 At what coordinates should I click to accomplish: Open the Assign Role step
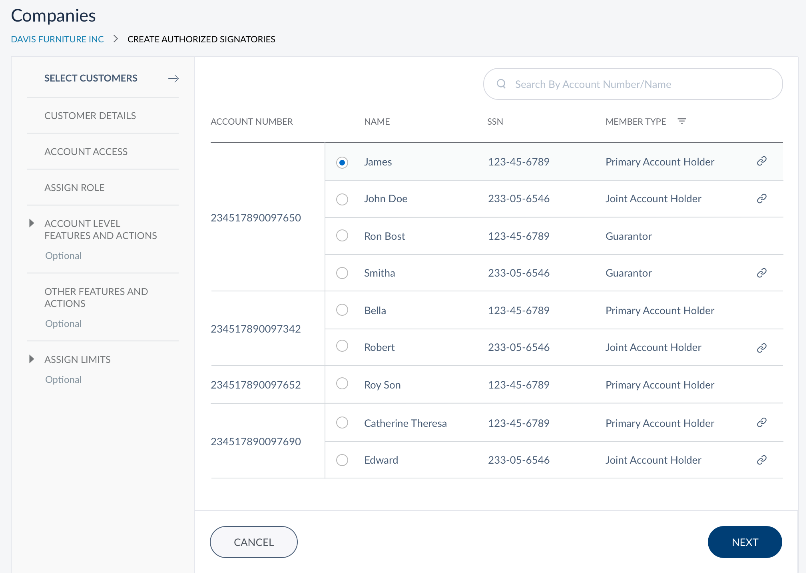point(74,188)
